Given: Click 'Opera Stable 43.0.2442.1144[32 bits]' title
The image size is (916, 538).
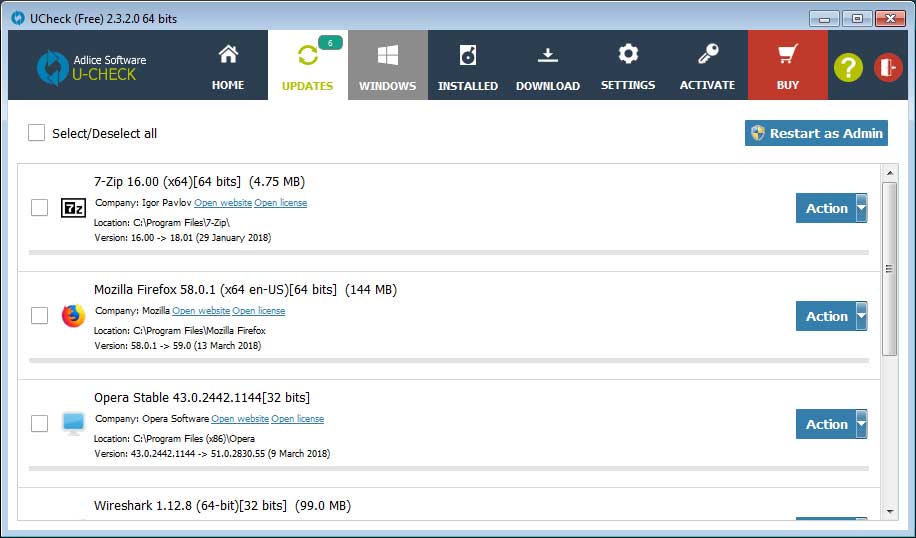Looking at the screenshot, I should click(202, 398).
